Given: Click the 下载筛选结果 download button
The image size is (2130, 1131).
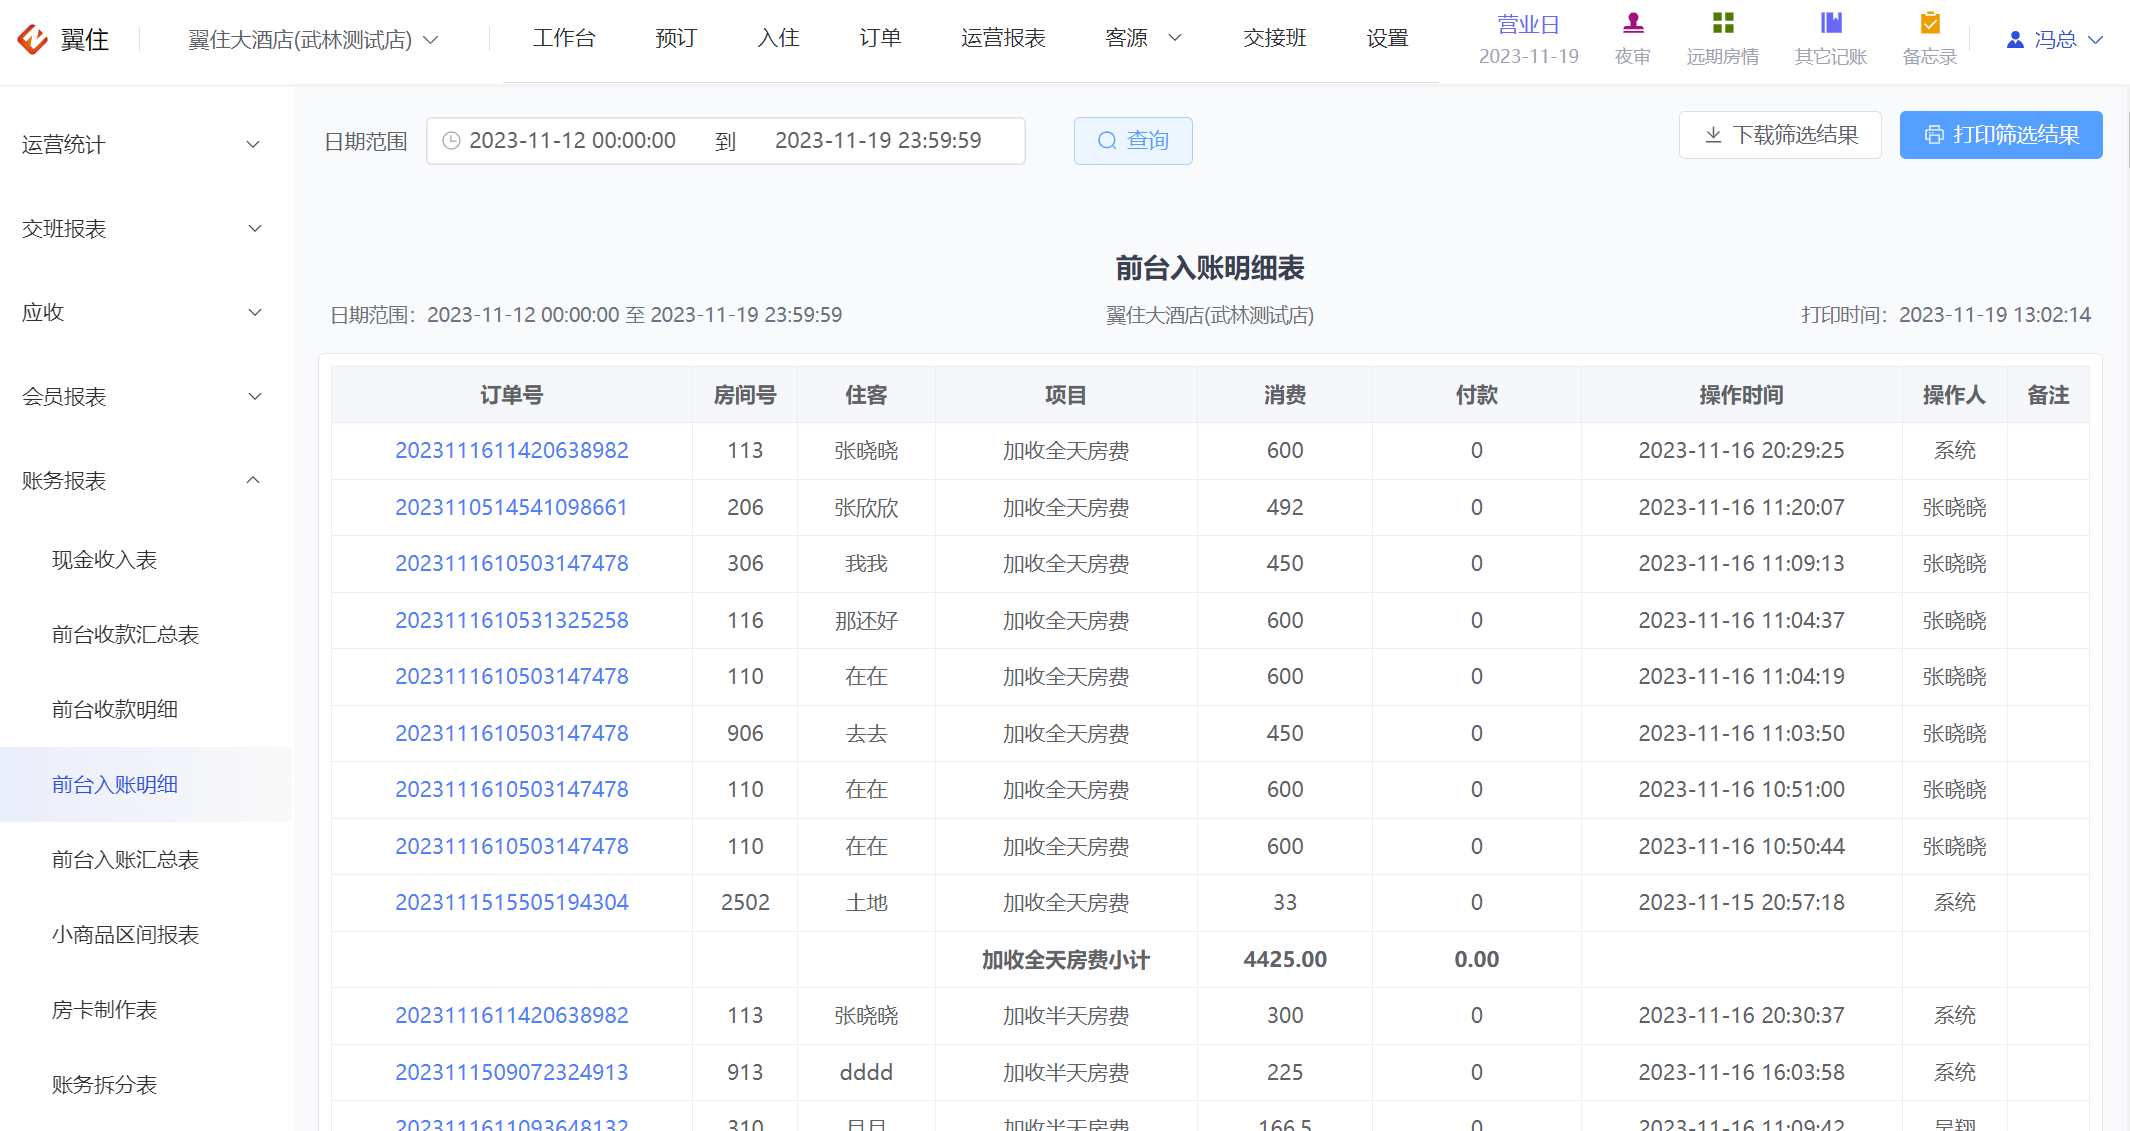Looking at the screenshot, I should click(x=1780, y=135).
